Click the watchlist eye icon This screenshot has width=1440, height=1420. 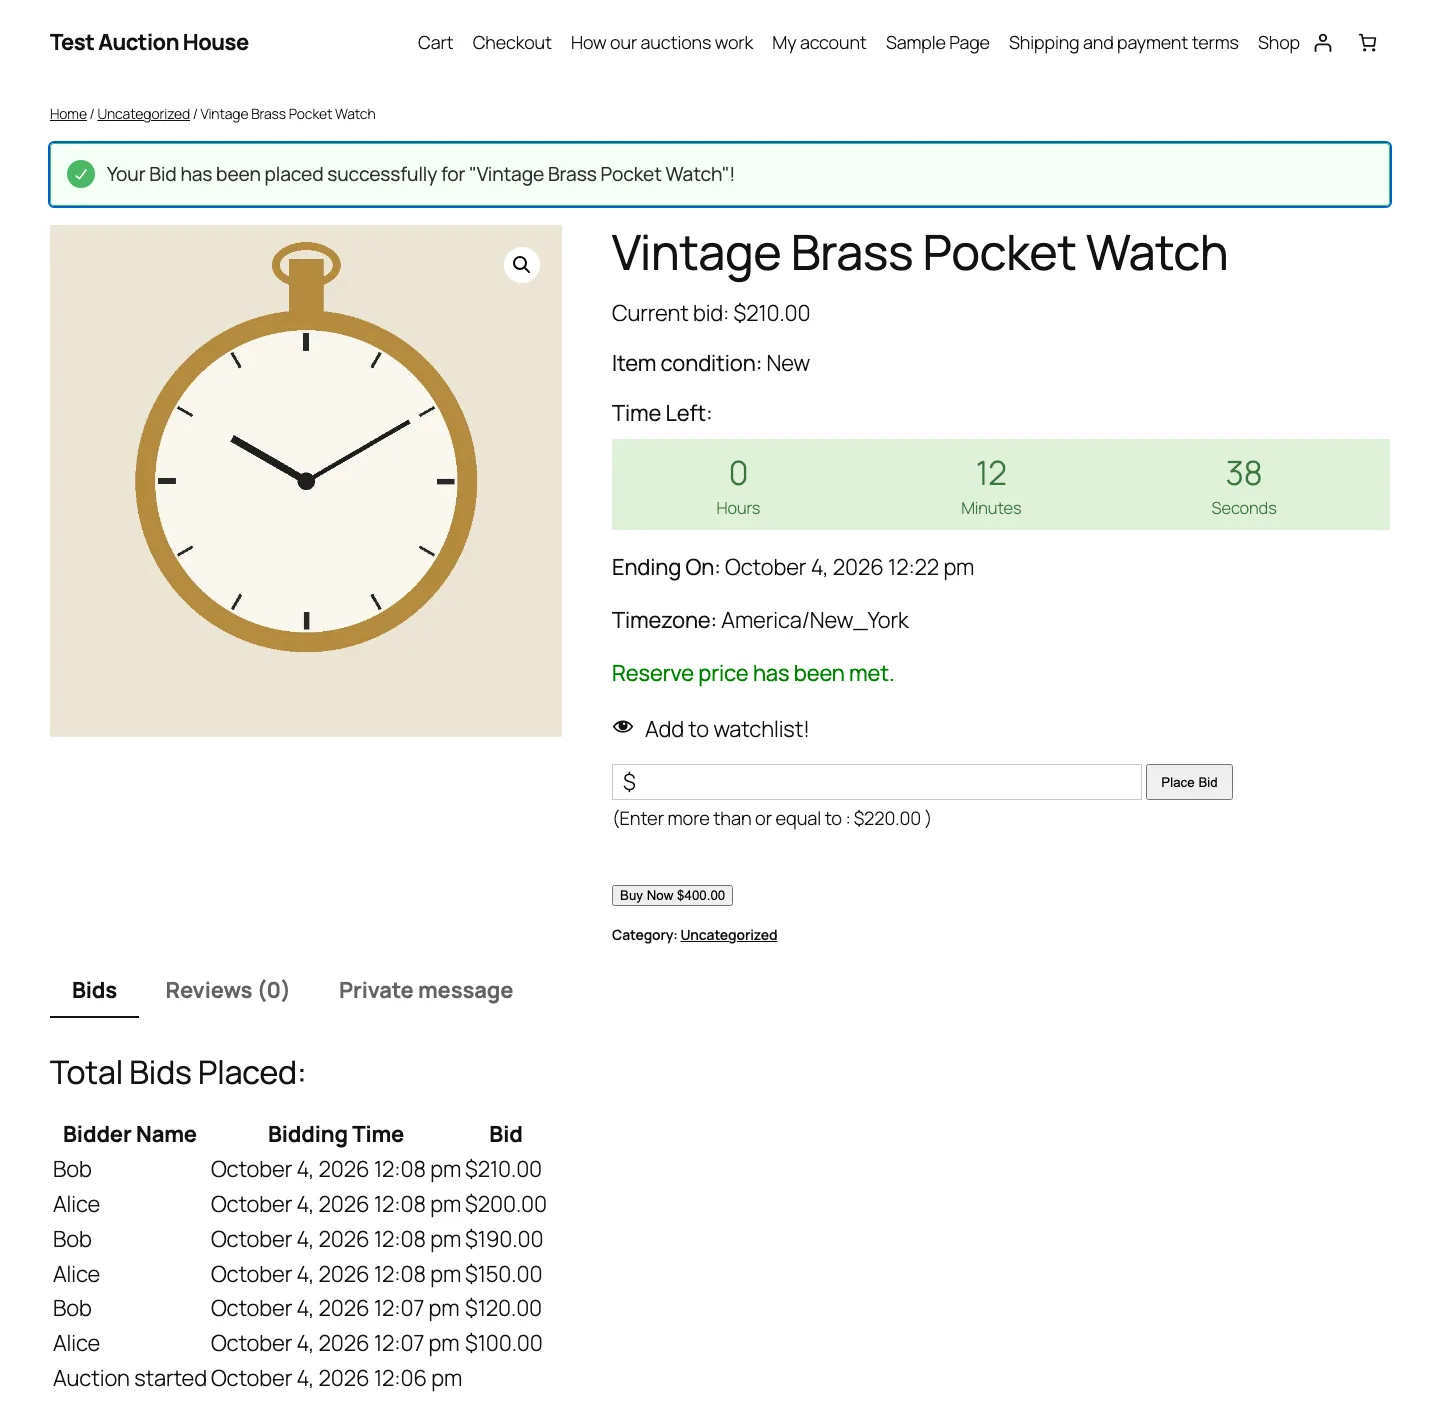[x=623, y=728]
